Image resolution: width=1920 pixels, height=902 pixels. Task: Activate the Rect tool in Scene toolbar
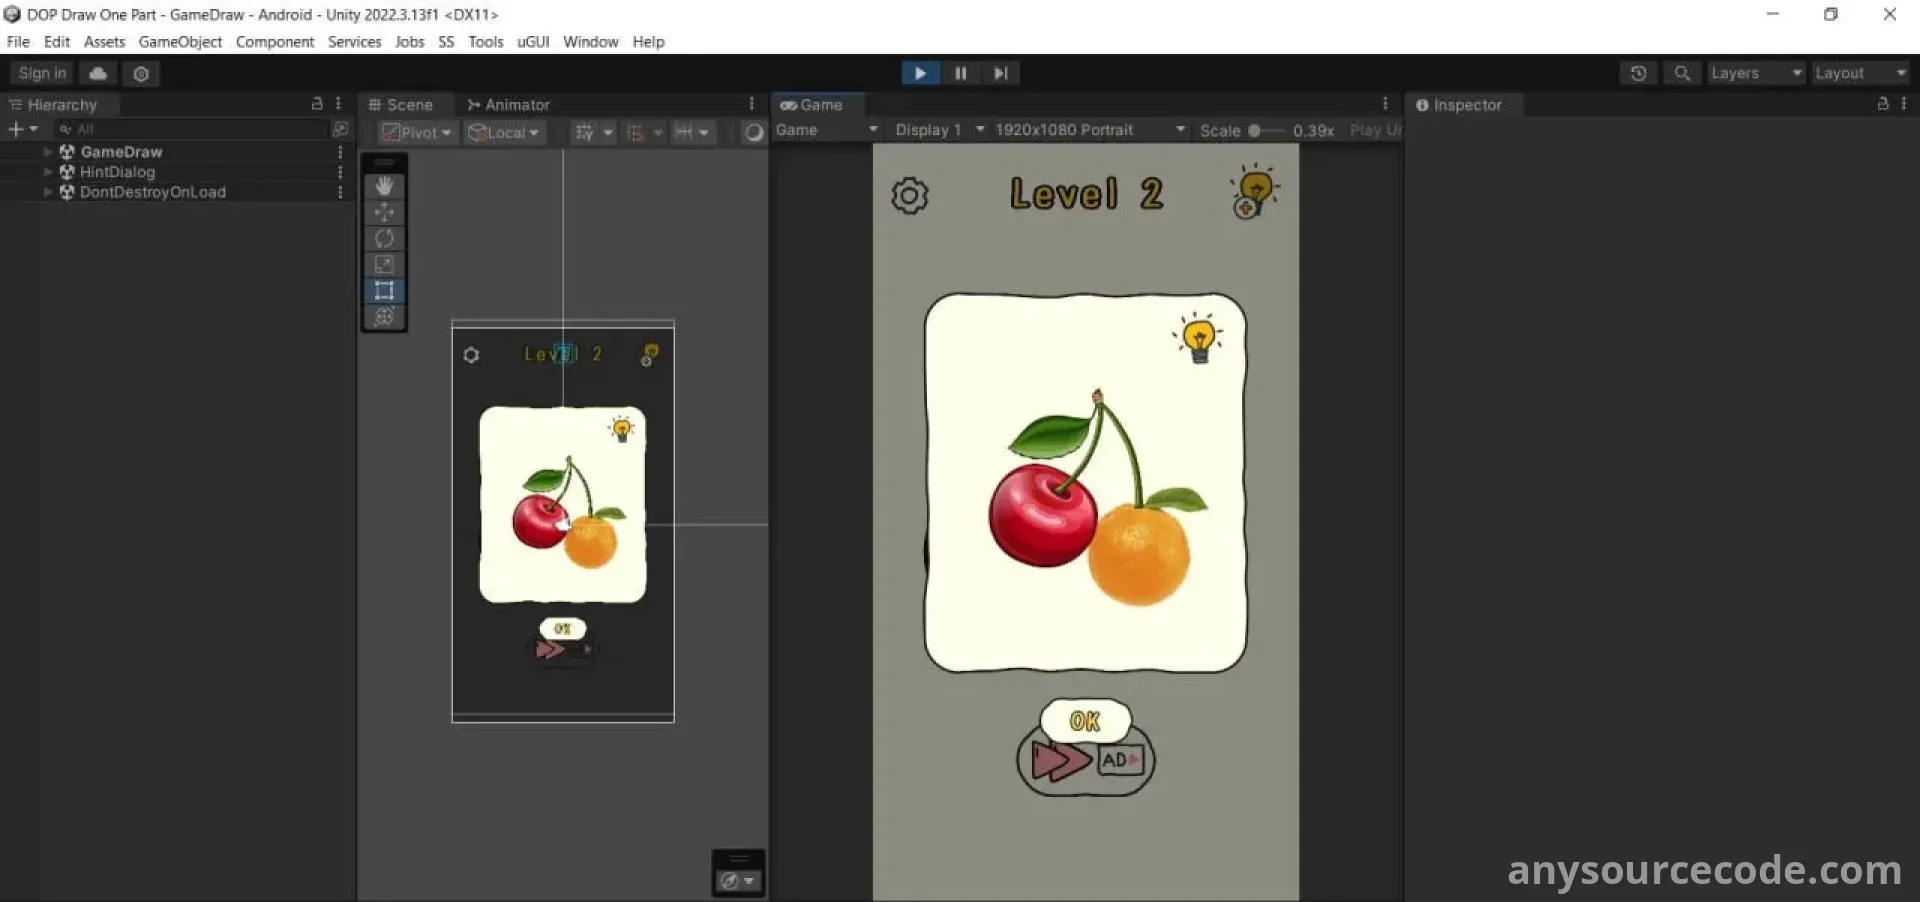click(x=384, y=291)
